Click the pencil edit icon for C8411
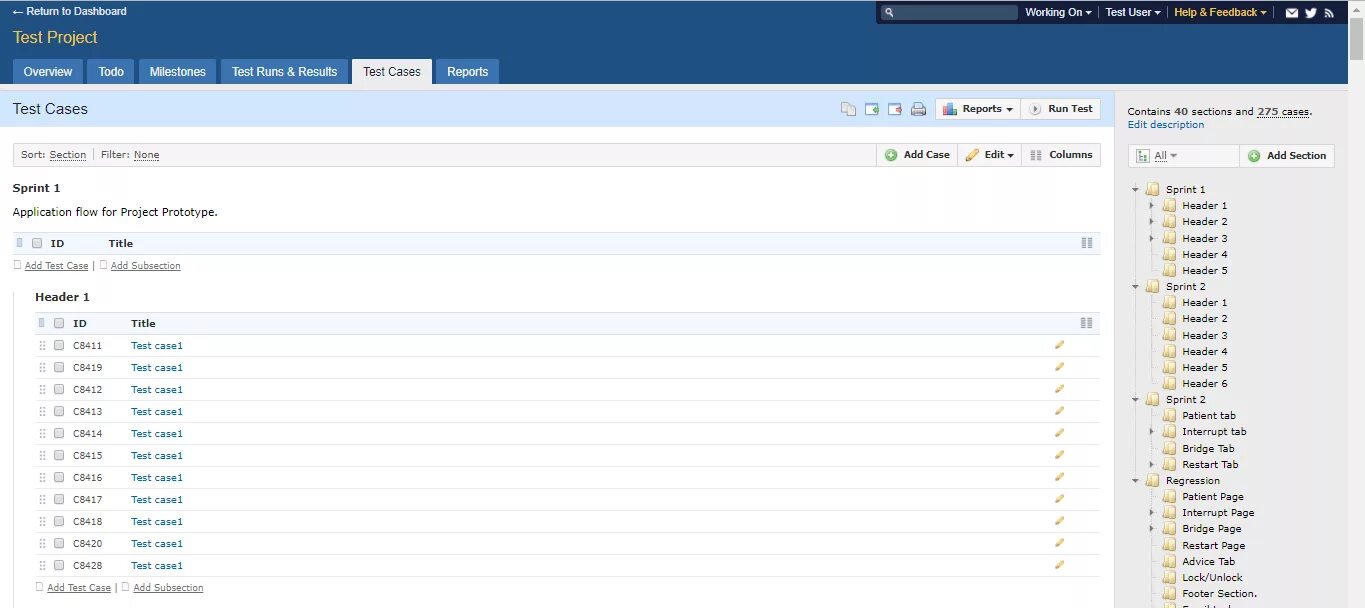 [1059, 345]
